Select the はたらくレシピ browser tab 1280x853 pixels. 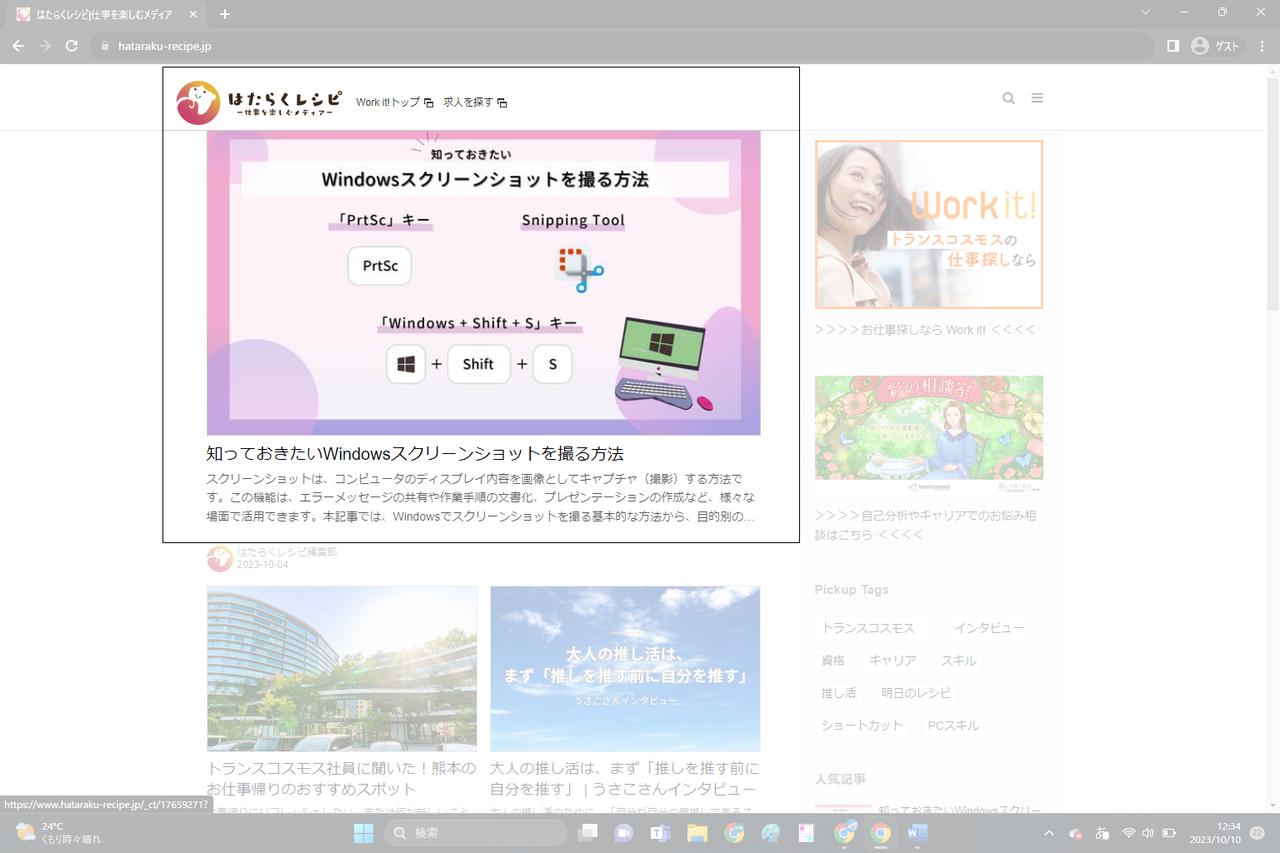(x=104, y=15)
